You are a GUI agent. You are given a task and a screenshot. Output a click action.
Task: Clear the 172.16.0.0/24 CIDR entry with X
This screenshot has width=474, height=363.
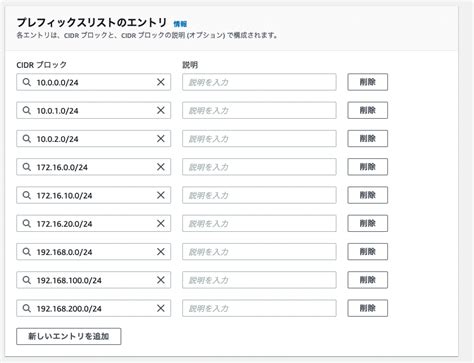(x=161, y=167)
